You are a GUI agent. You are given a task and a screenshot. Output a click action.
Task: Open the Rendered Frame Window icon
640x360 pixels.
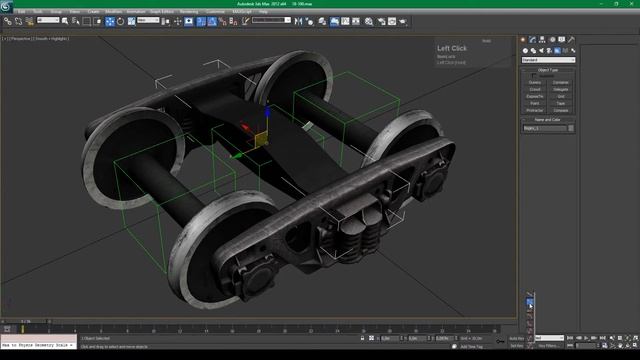[x=392, y=22]
